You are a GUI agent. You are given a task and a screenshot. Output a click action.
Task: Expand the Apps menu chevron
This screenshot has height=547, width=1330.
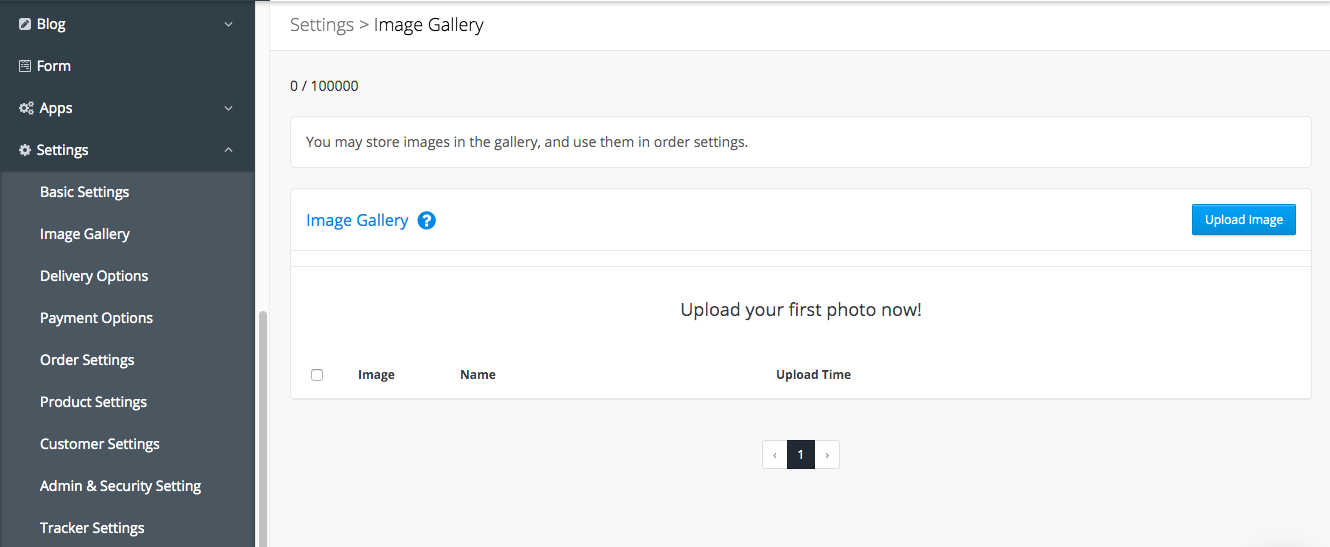point(228,108)
